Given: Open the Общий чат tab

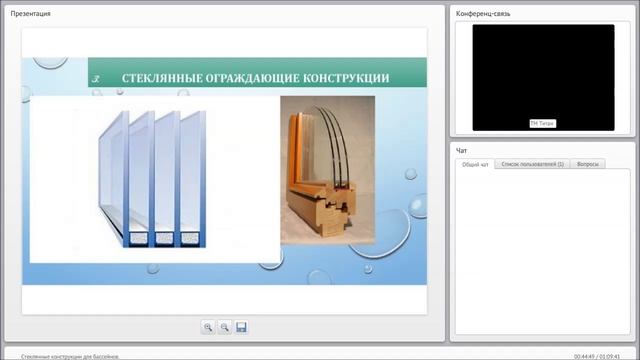Looking at the screenshot, I should [x=475, y=164].
